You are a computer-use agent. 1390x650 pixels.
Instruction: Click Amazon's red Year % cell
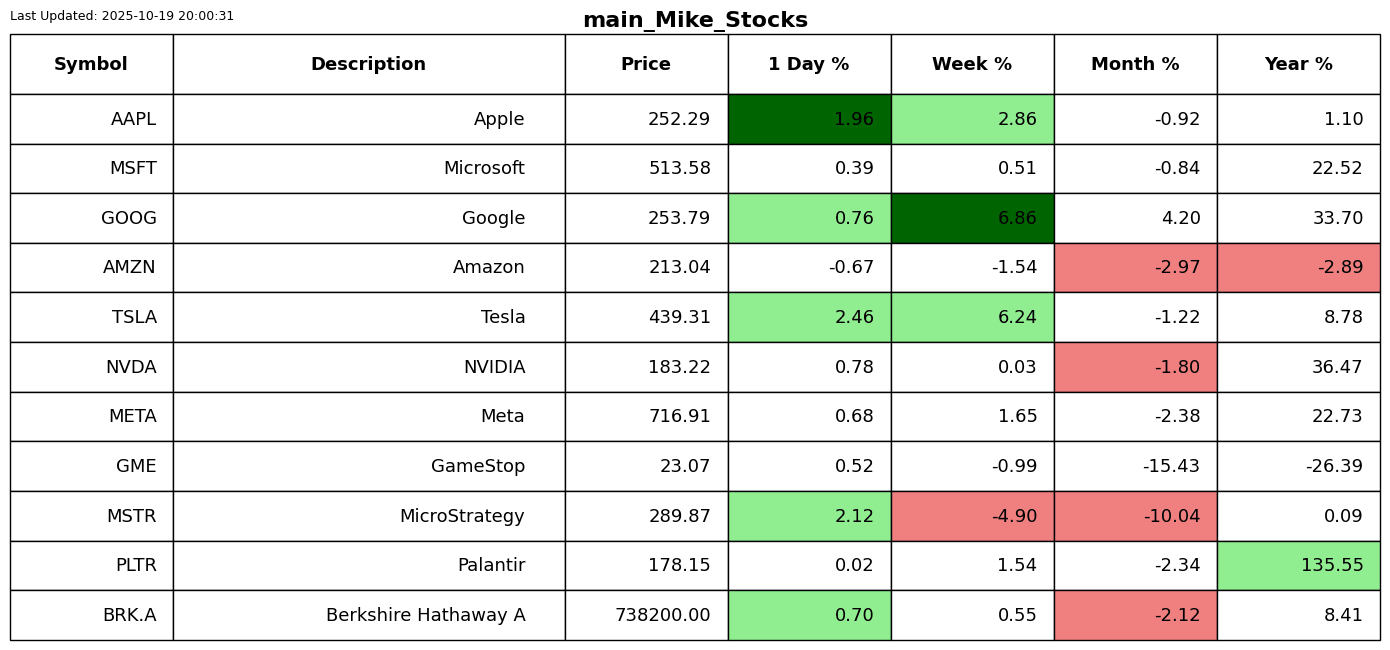1298,268
